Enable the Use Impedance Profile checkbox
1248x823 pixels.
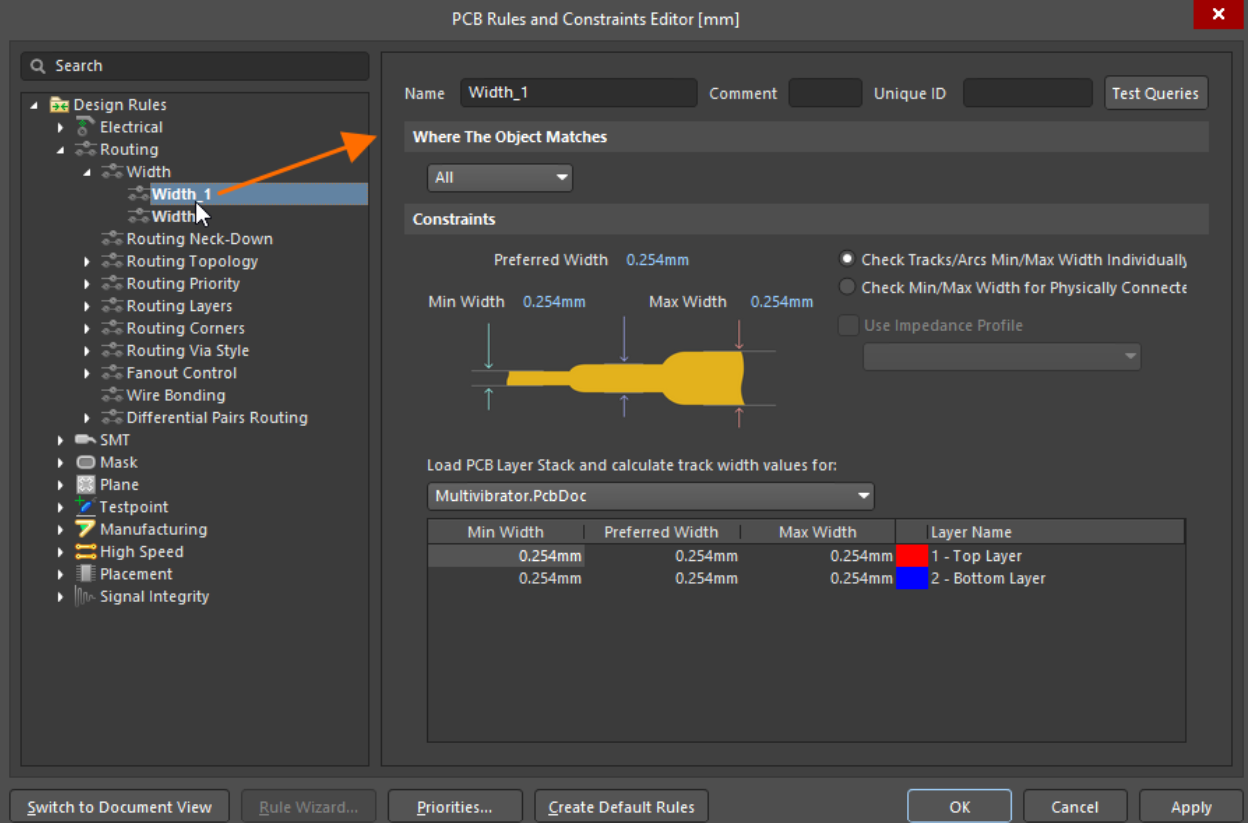tap(848, 326)
